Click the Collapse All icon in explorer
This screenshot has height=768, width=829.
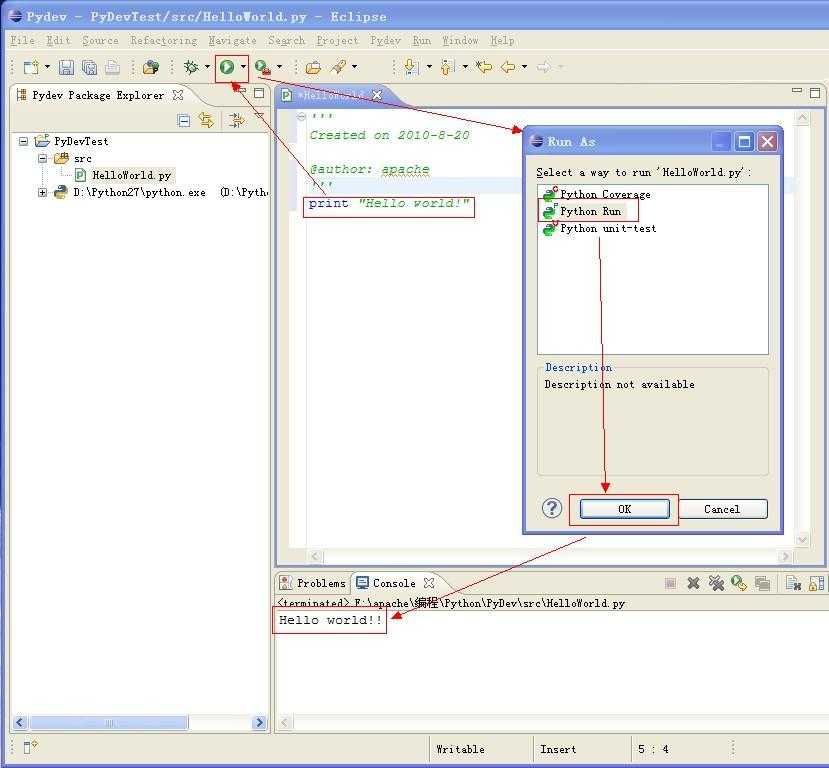tap(183, 121)
